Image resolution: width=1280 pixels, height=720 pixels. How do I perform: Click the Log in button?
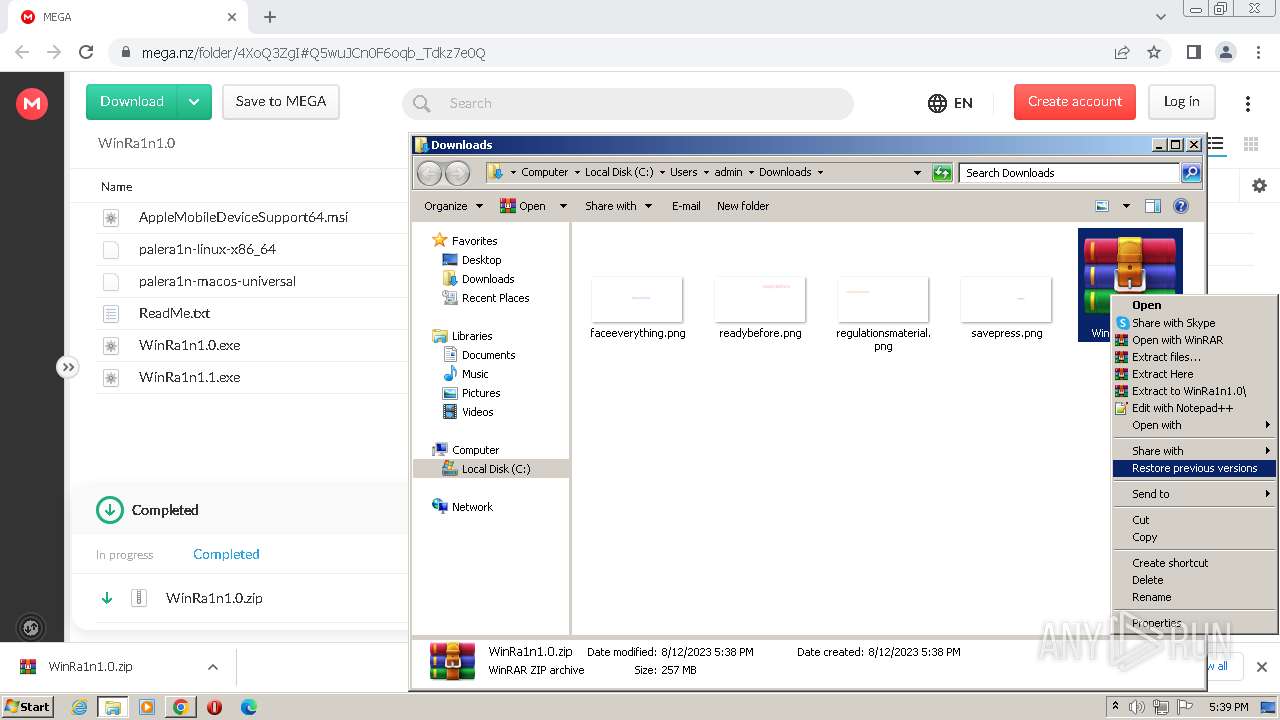point(1181,102)
